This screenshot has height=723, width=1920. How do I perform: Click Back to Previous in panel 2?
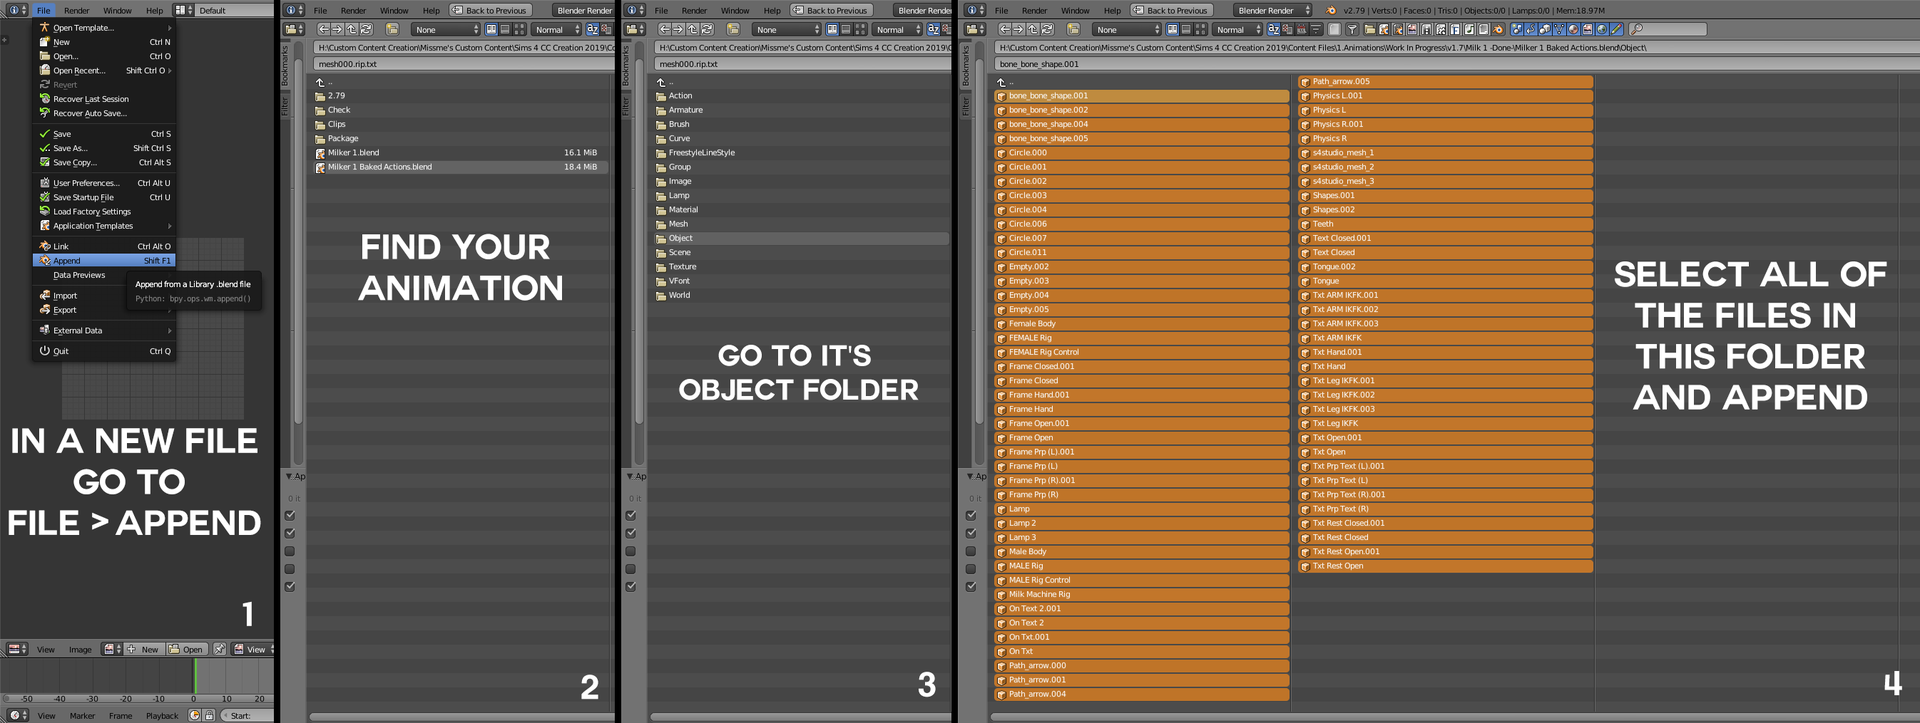489,10
